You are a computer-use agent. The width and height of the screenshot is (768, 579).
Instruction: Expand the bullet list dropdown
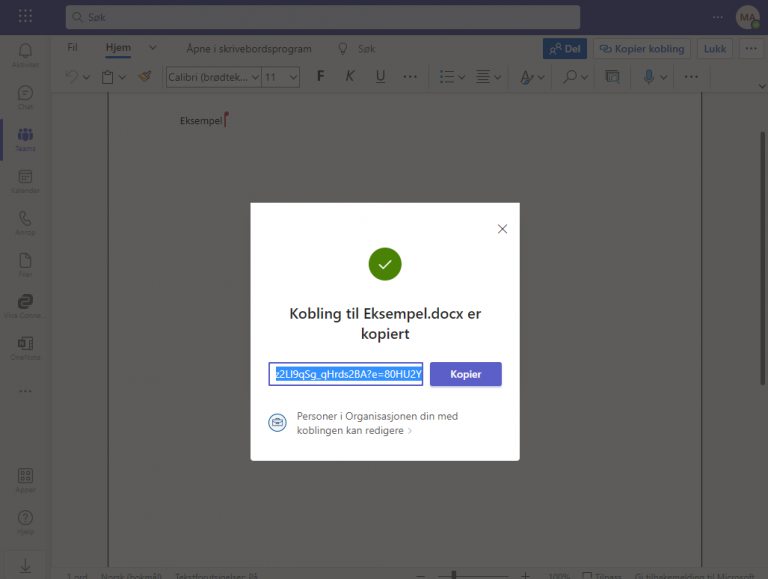click(x=461, y=77)
